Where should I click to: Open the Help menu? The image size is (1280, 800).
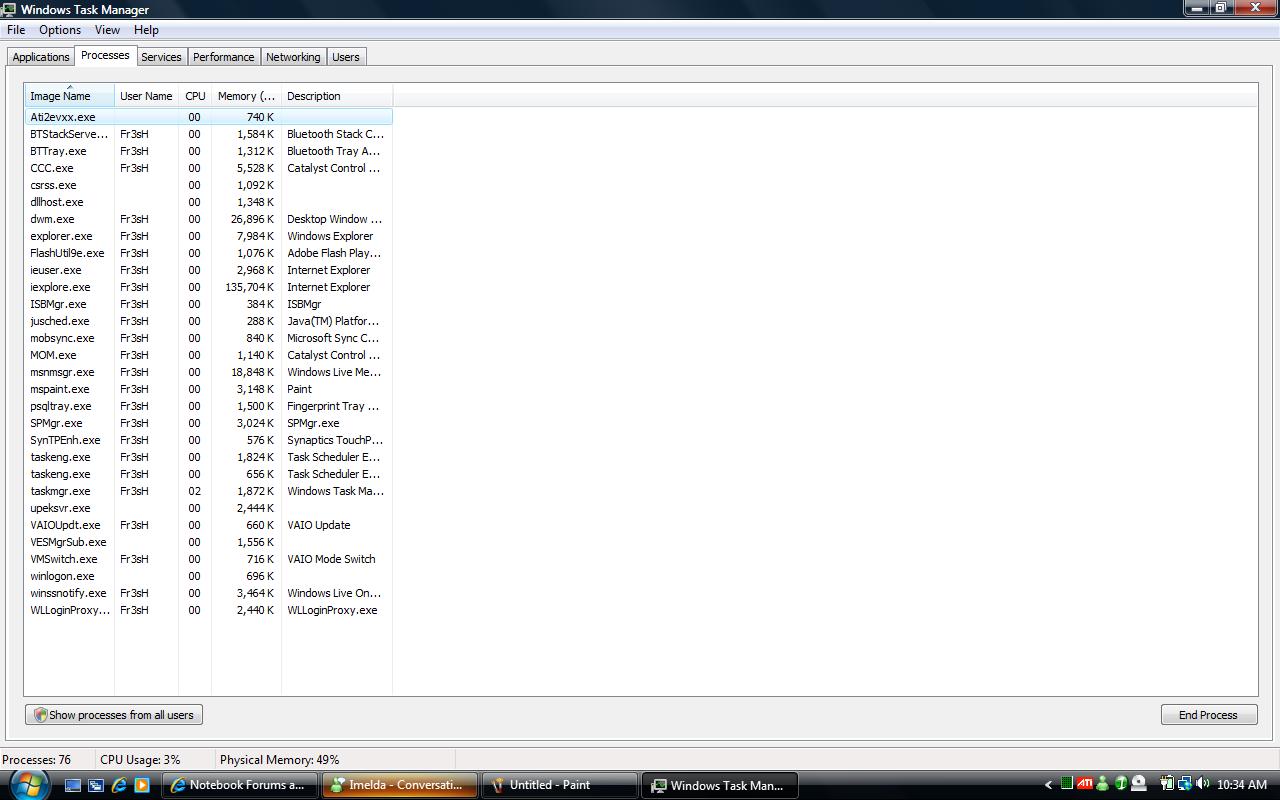point(146,30)
